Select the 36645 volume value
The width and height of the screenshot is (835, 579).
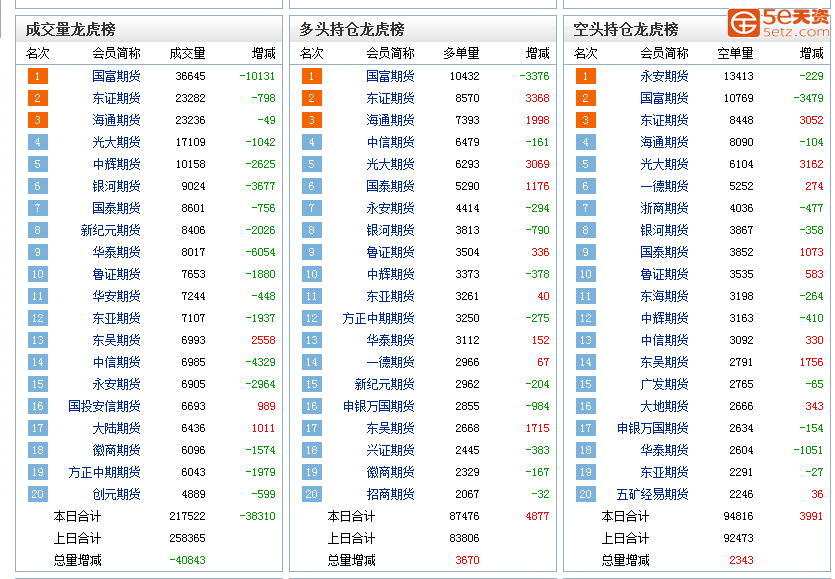[190, 76]
